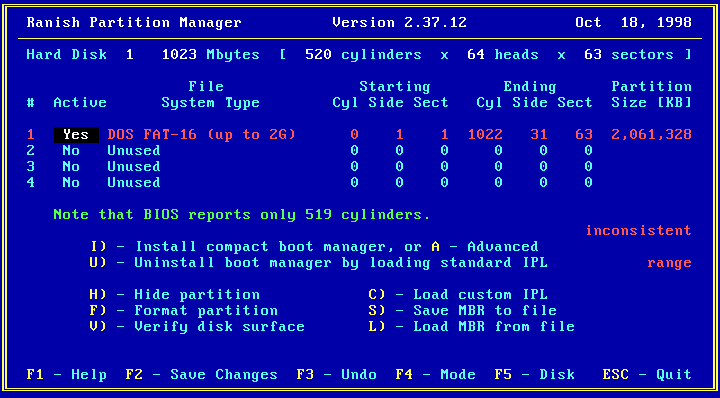Click 'Version 2.37.12' in the title line

pos(399,23)
